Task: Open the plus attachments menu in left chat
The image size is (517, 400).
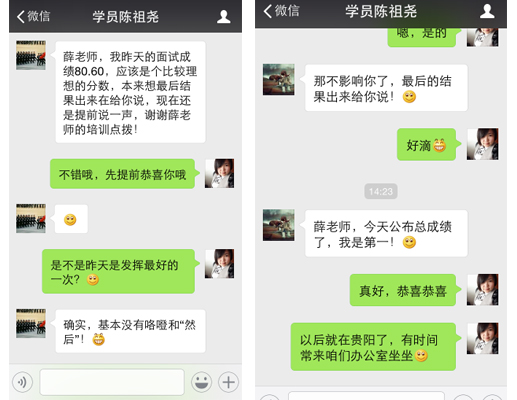Action: [x=228, y=382]
